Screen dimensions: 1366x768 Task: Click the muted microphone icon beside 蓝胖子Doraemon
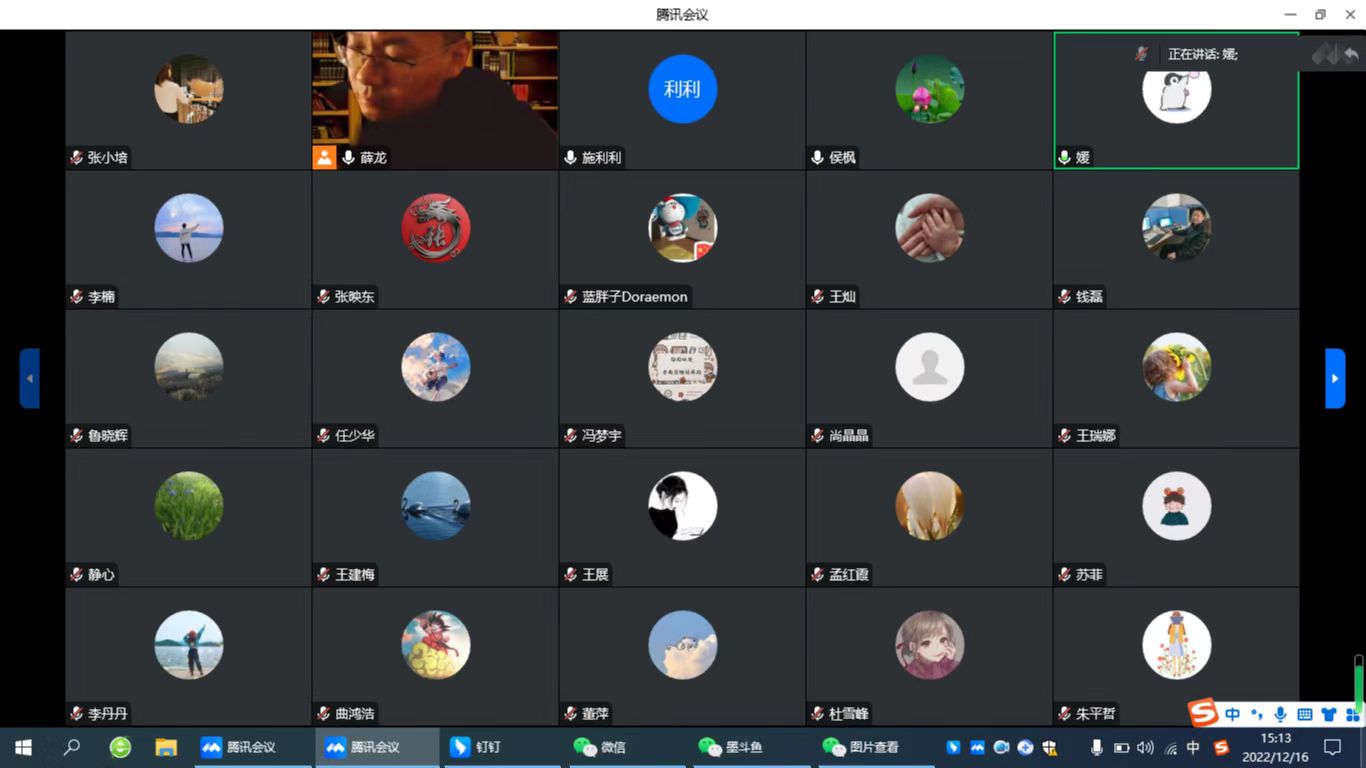(x=570, y=297)
